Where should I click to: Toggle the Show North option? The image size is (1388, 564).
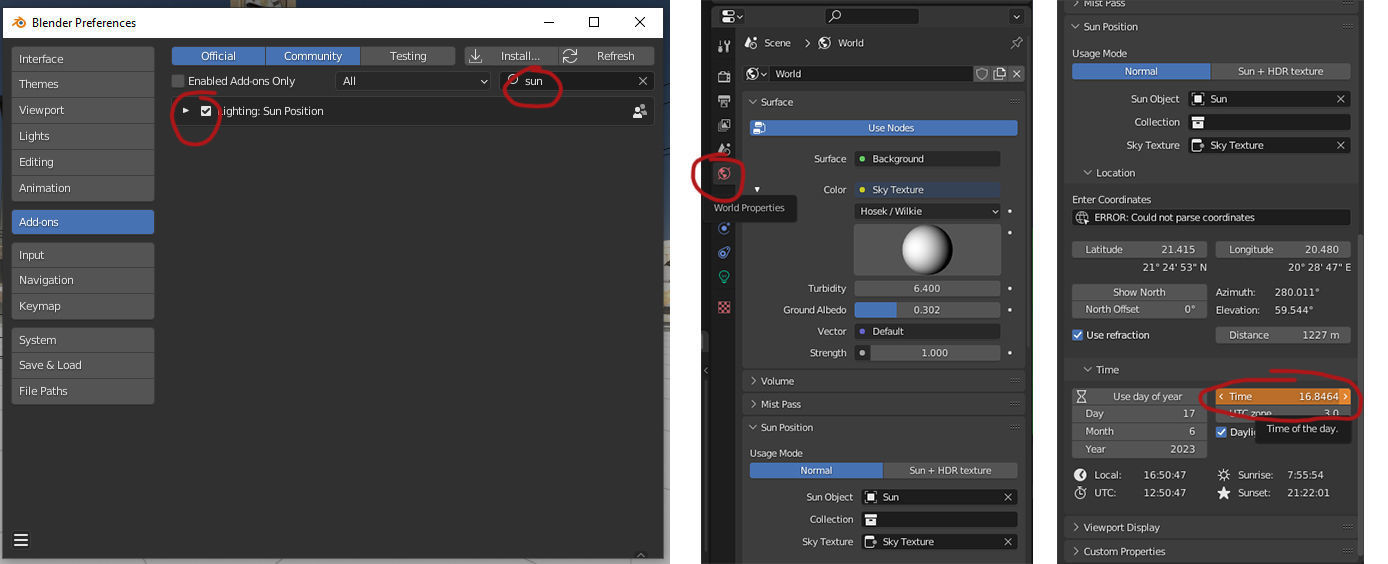tap(1139, 292)
